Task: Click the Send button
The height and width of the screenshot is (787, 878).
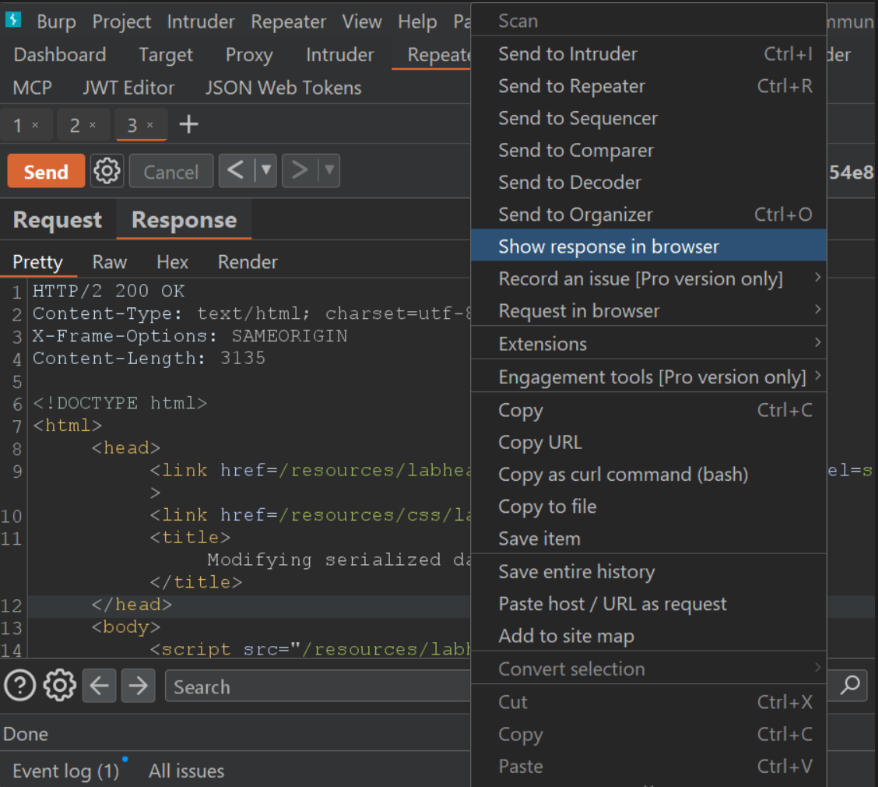Action: (46, 171)
